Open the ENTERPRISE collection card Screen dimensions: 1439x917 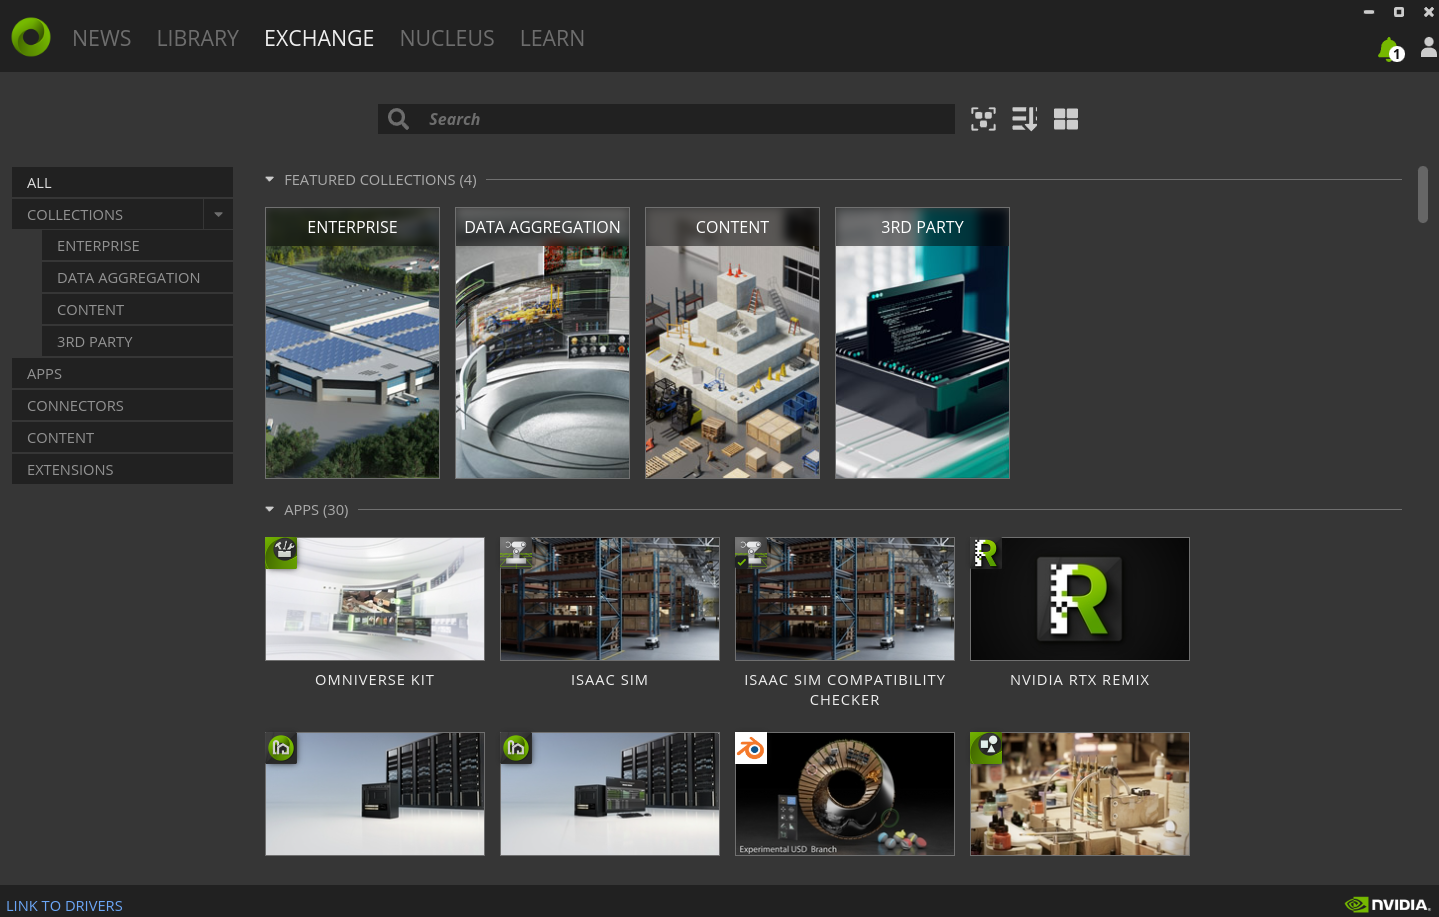(352, 343)
